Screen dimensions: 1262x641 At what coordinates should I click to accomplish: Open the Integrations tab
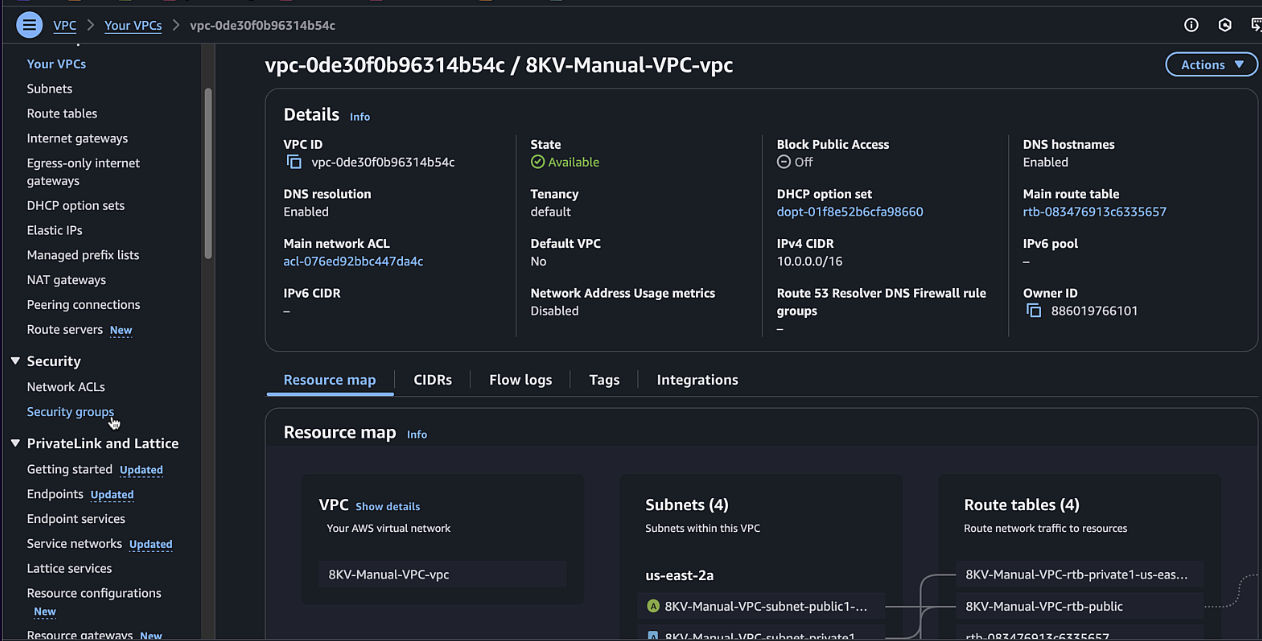(x=697, y=380)
